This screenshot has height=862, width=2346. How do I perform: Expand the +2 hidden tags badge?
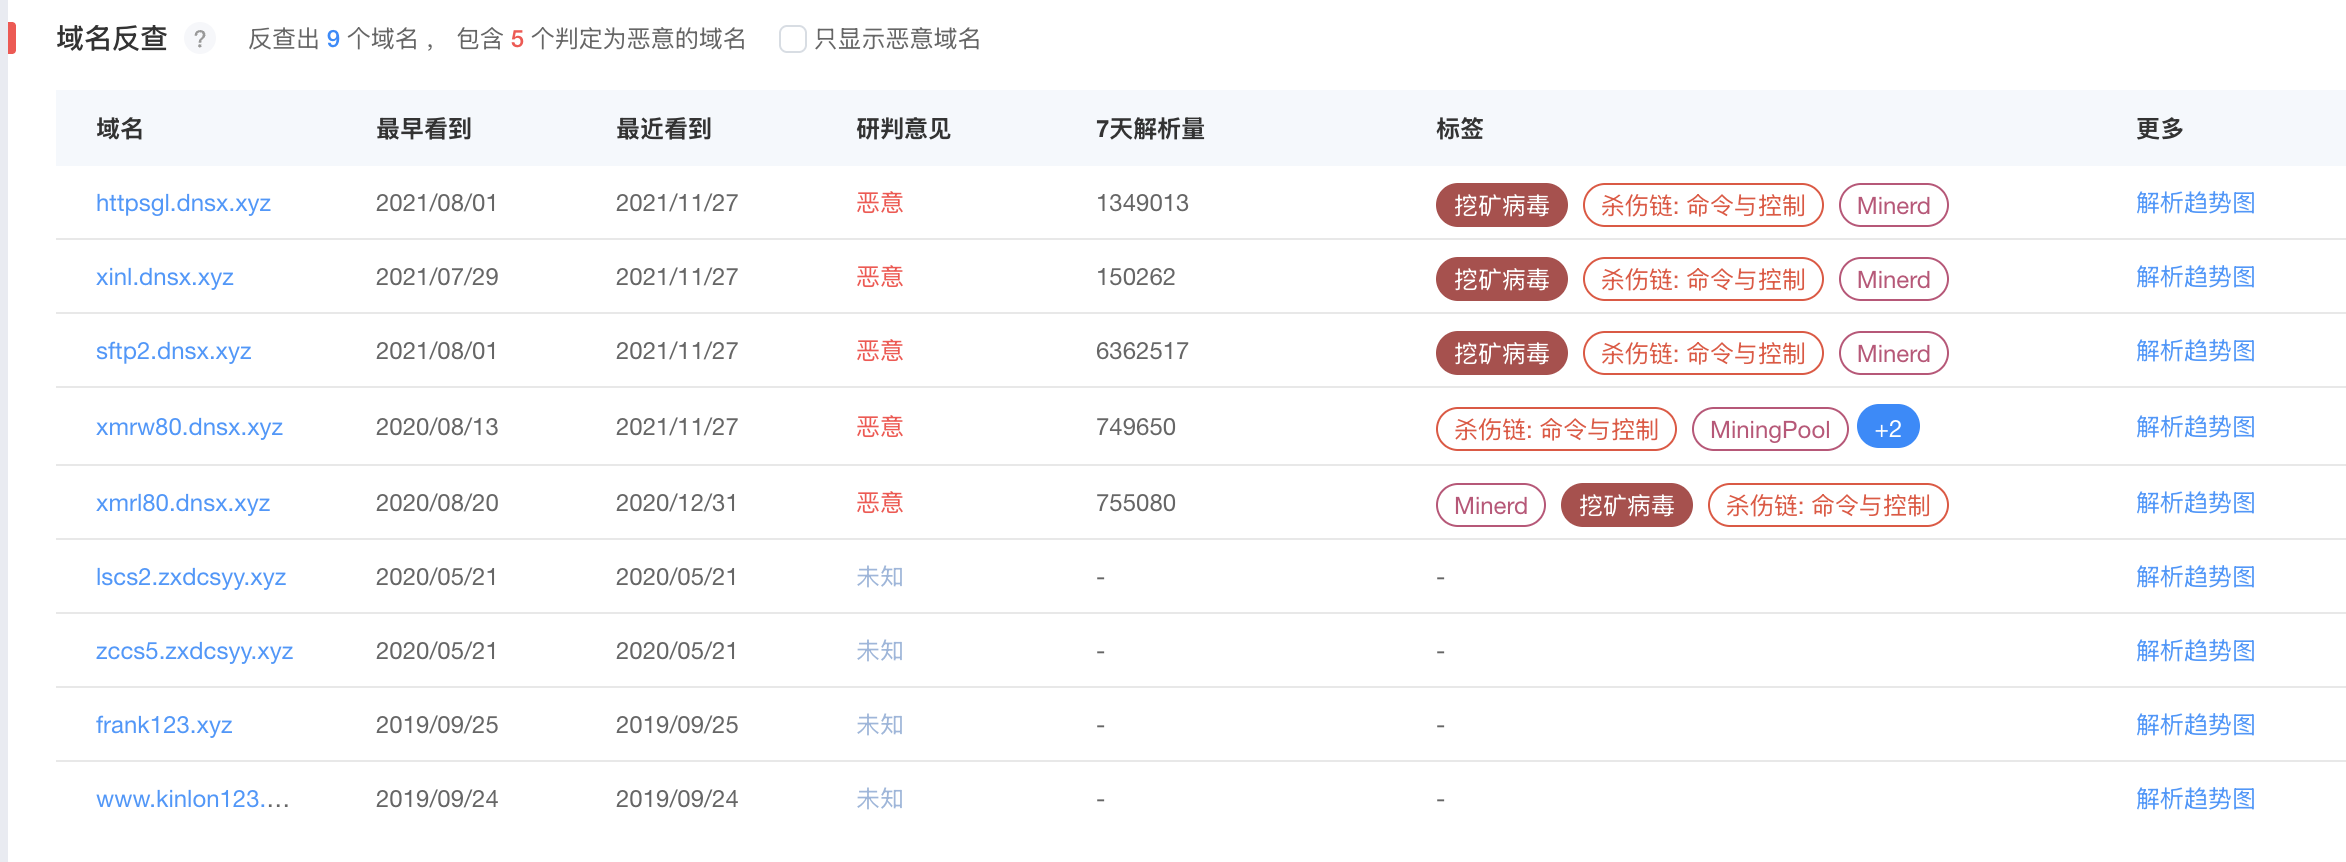[x=1887, y=428]
